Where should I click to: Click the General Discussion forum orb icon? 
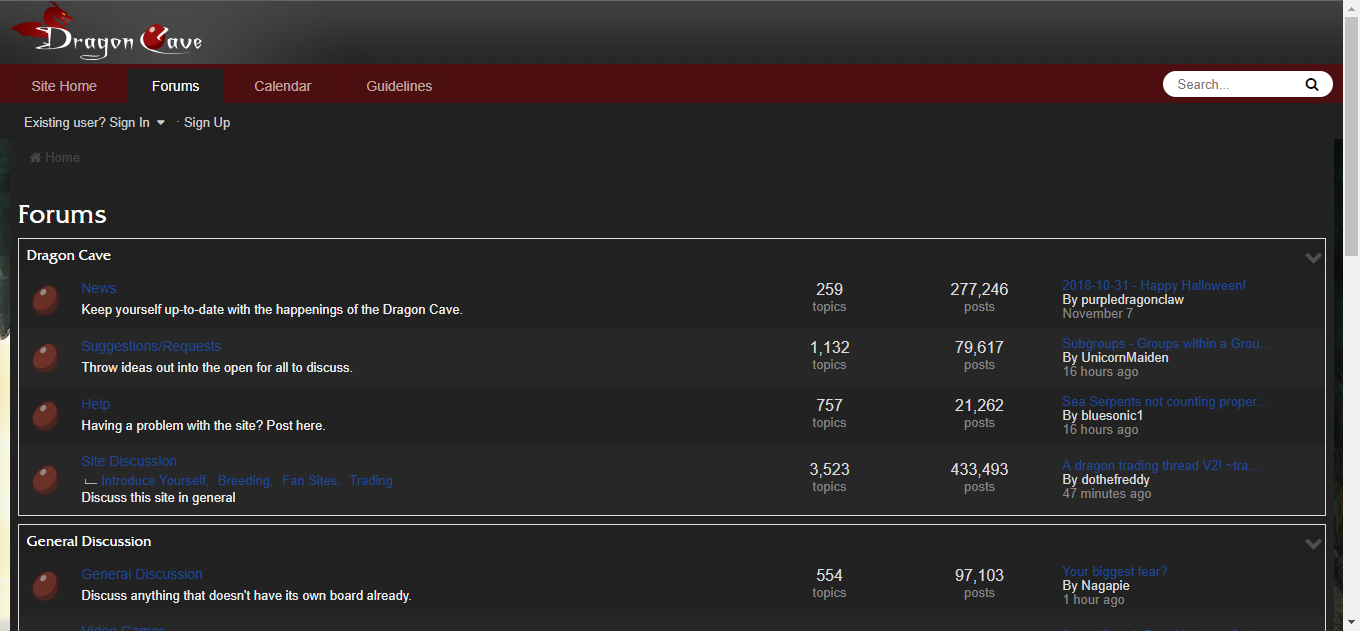[x=45, y=584]
